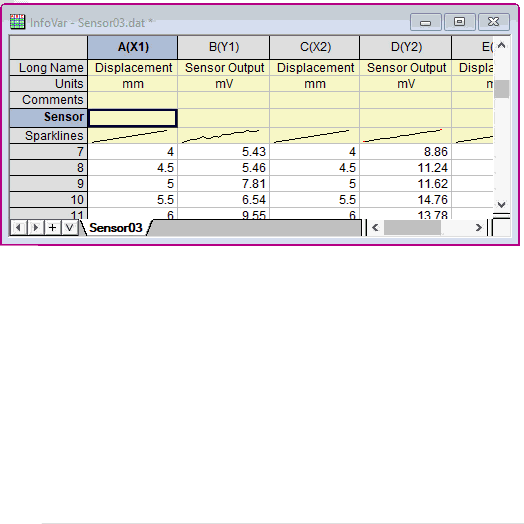Close the InfoVar workbook window
The image size is (524, 524).
[x=494, y=22]
